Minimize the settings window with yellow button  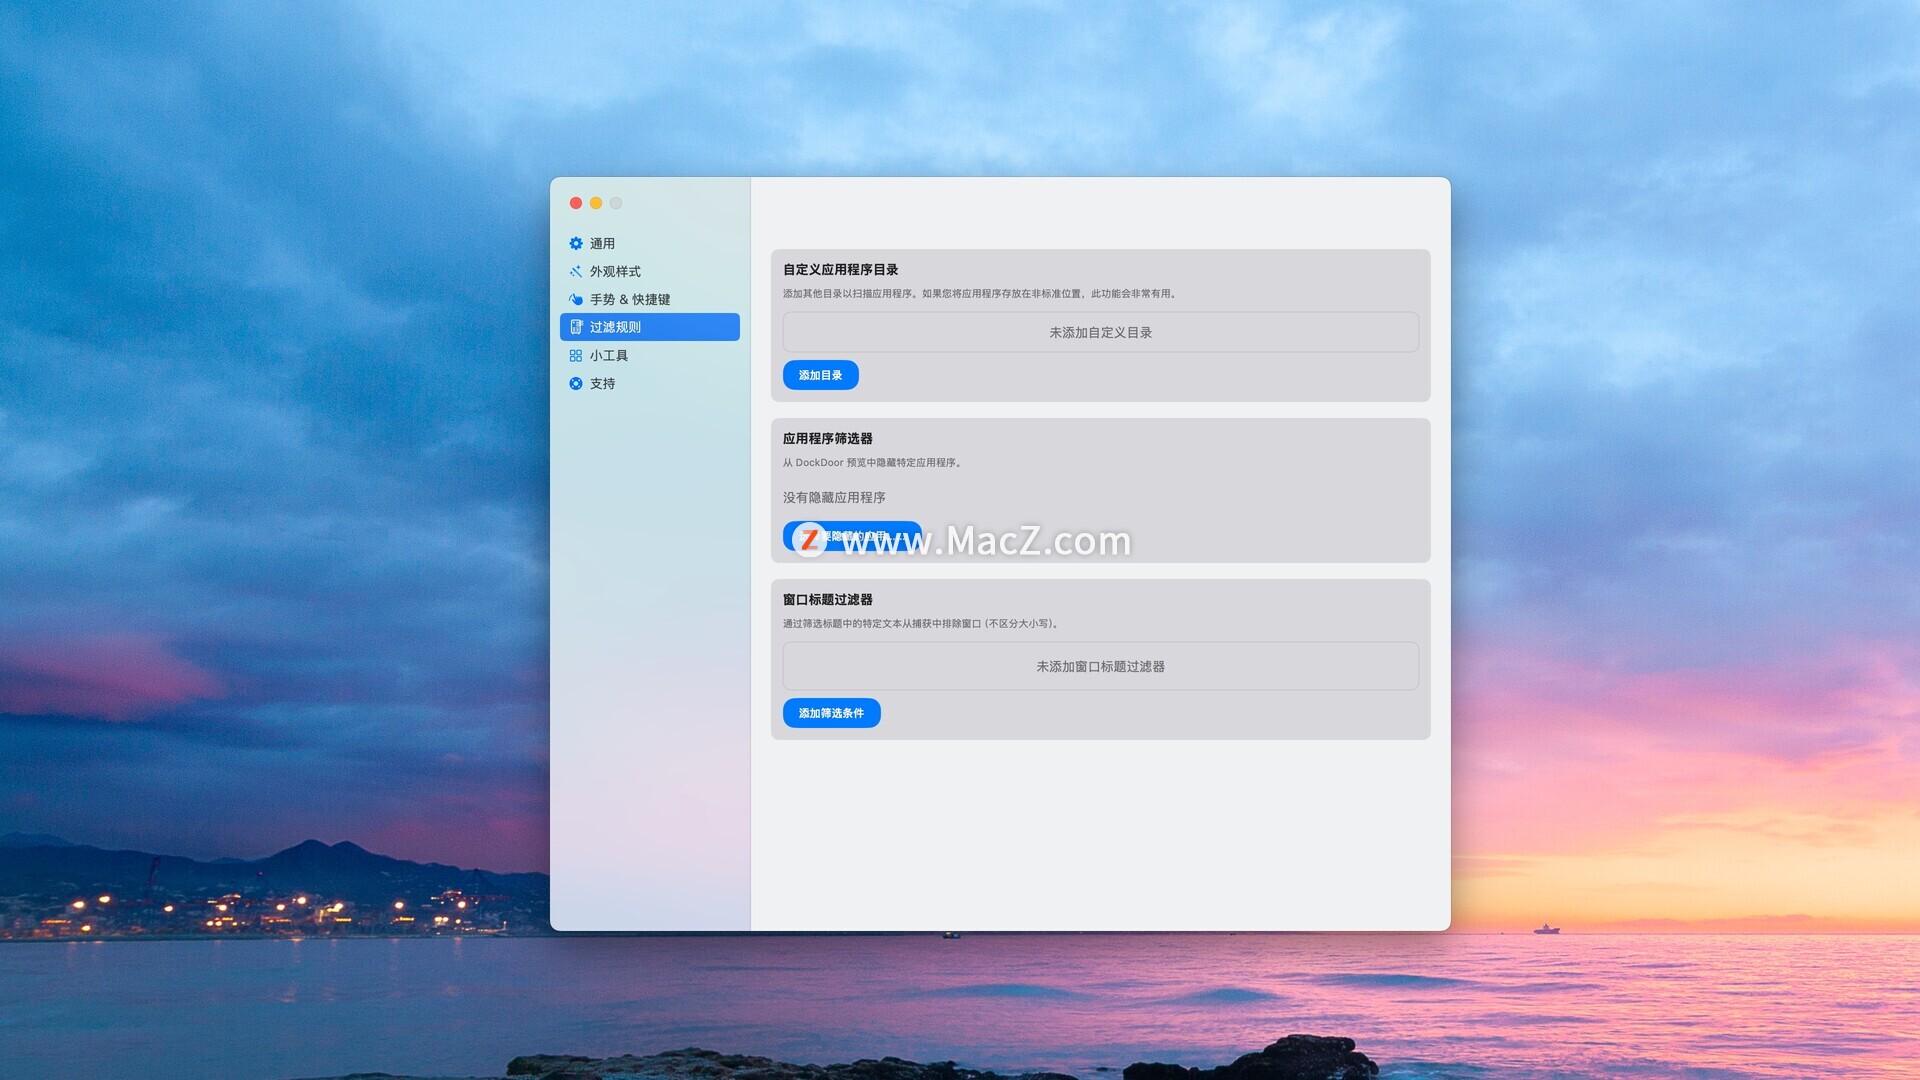[596, 203]
